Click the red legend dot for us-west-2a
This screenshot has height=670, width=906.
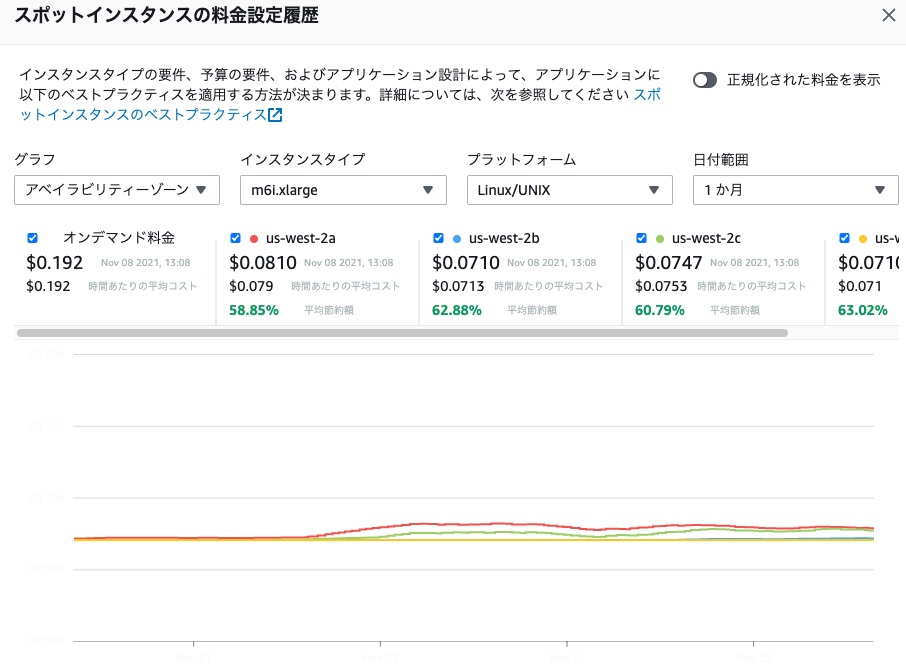[x=252, y=238]
